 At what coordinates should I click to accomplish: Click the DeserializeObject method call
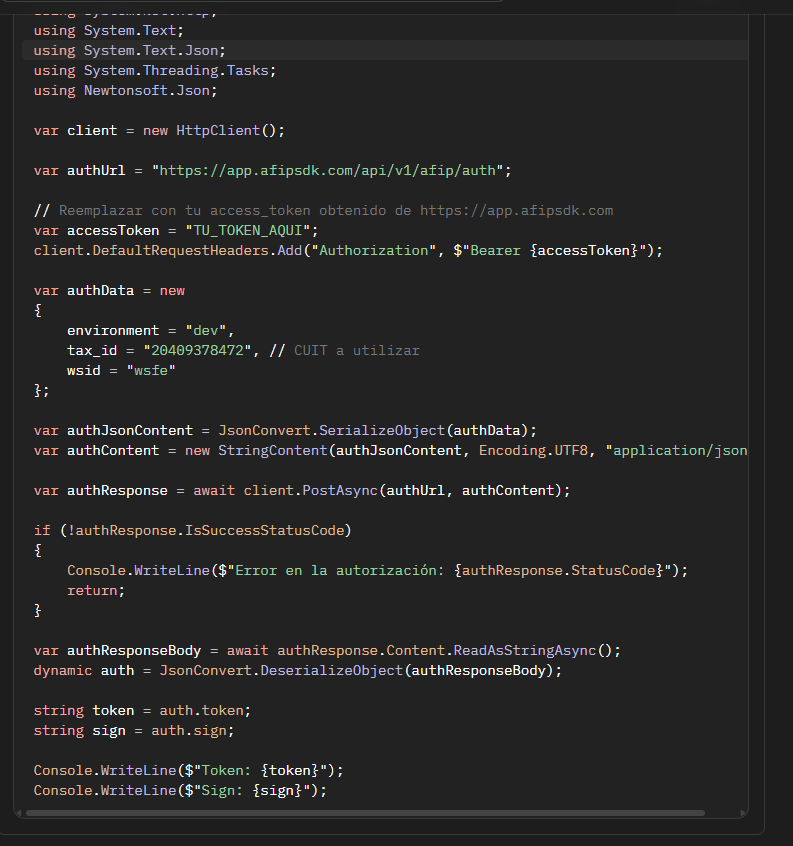[x=331, y=670]
